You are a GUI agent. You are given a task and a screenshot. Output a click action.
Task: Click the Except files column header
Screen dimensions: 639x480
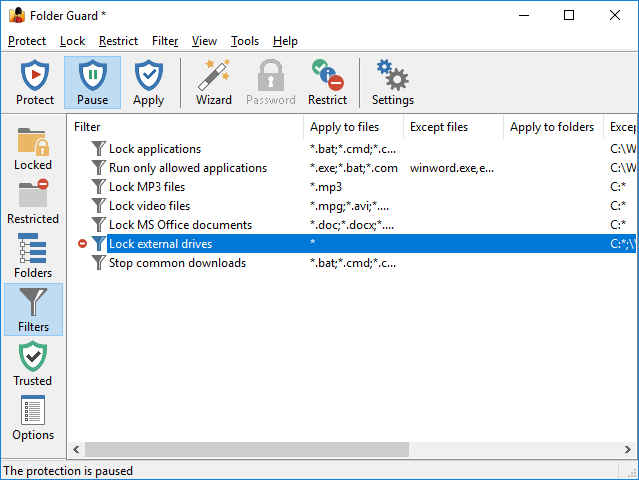click(454, 127)
